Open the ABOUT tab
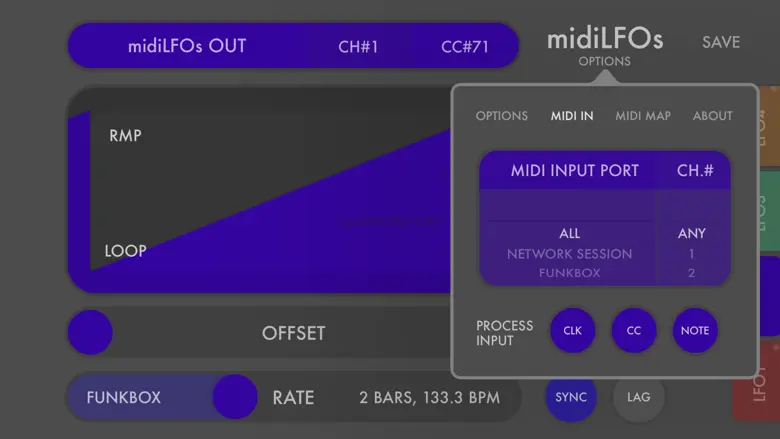 (712, 116)
